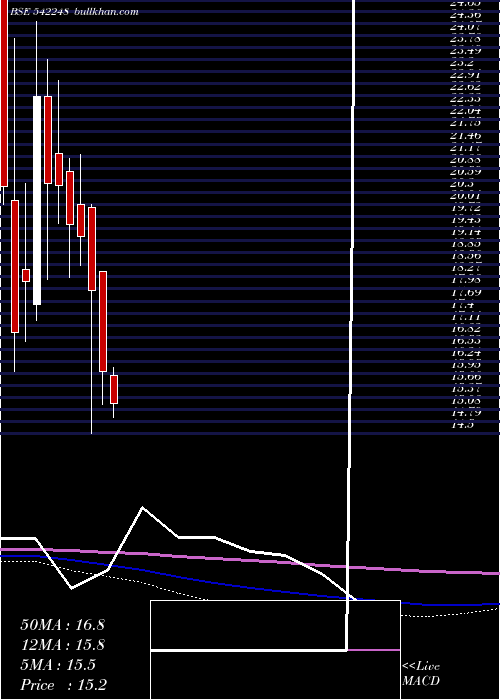Click the 23.2 price axis label

coord(462,63)
